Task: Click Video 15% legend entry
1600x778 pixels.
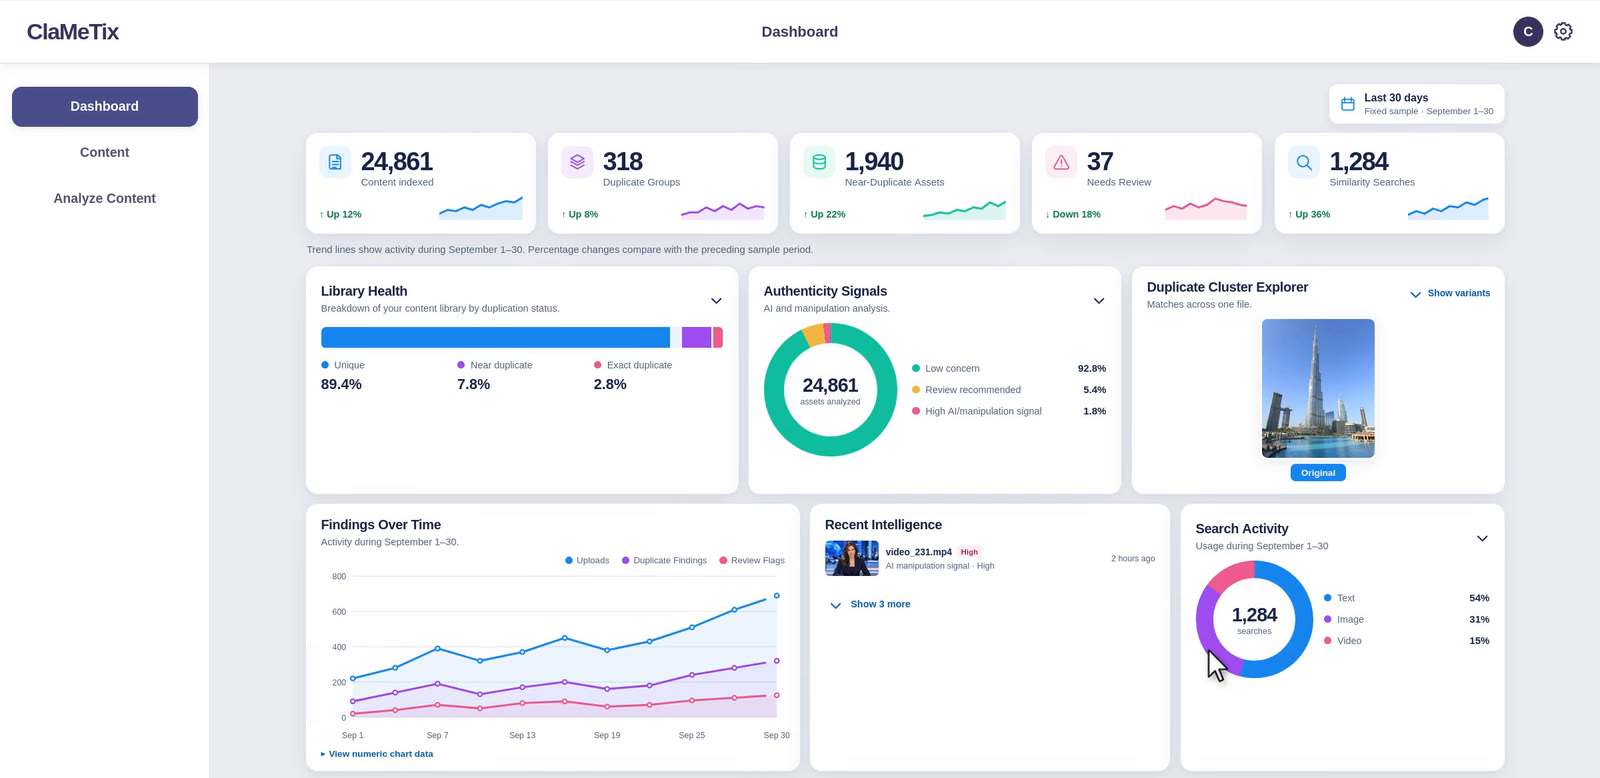Action: pos(1406,641)
